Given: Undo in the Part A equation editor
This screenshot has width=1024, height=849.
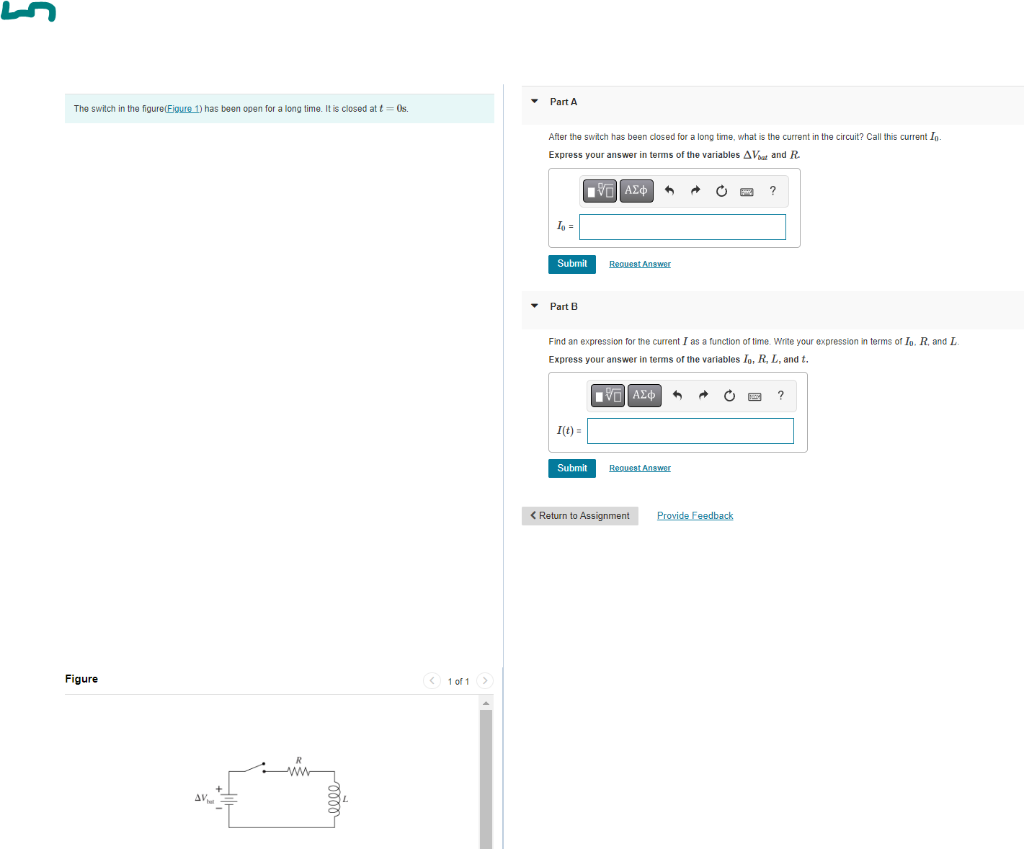Looking at the screenshot, I should click(669, 191).
